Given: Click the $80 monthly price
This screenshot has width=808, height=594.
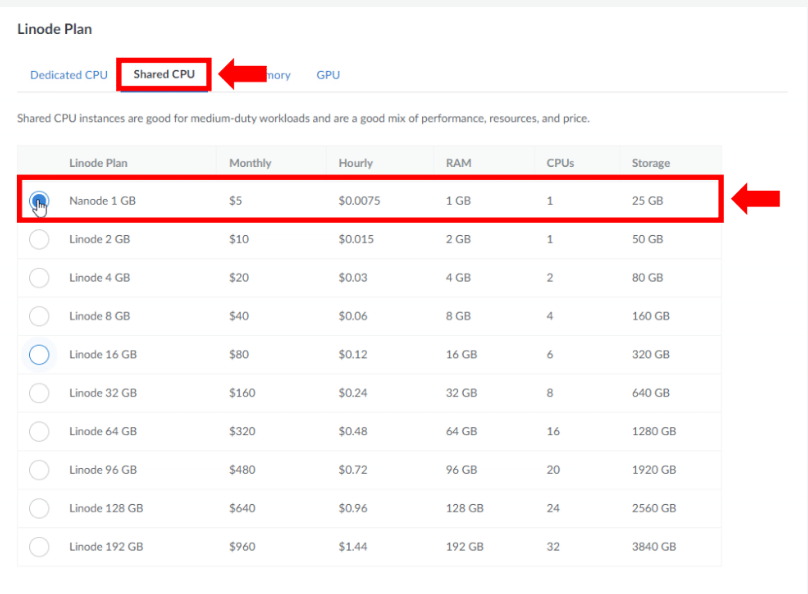Looking at the screenshot, I should coord(239,355).
